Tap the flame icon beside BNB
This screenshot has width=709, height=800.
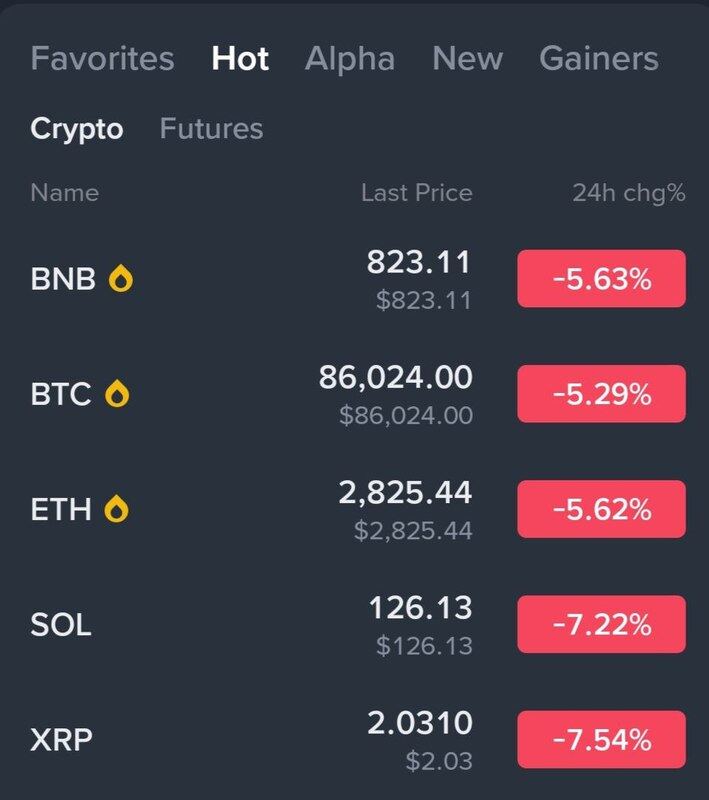click(120, 279)
